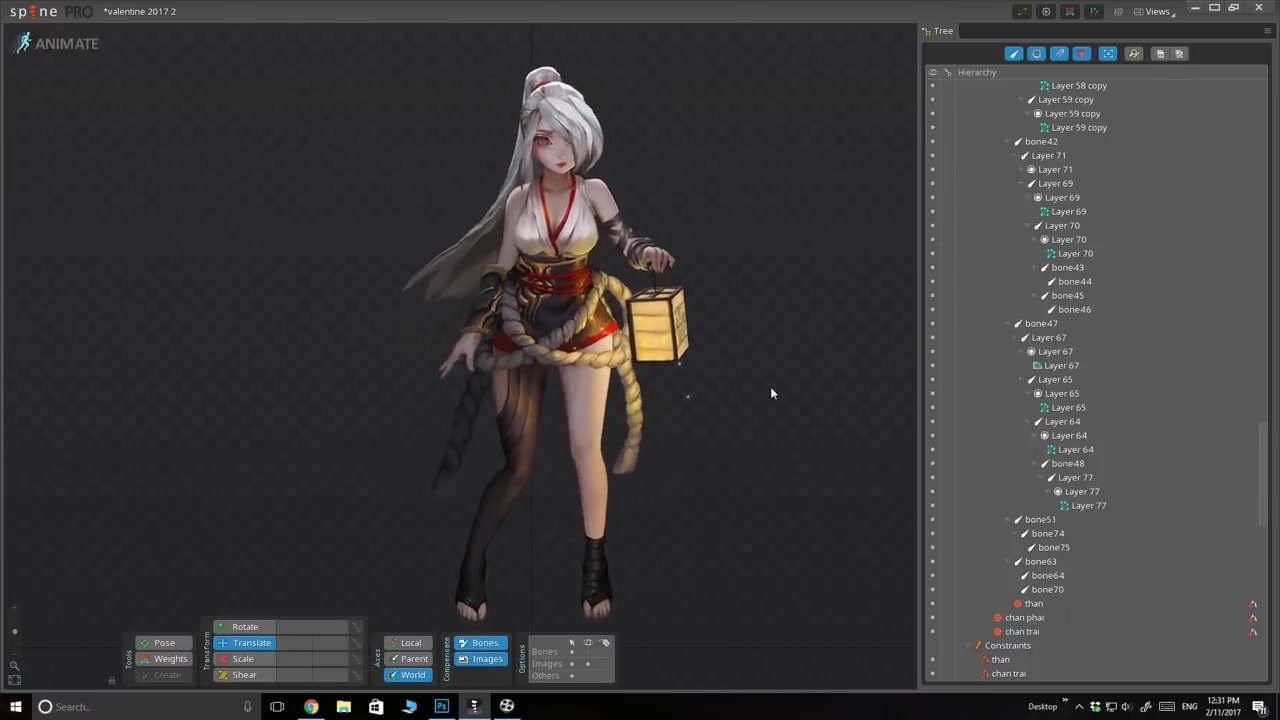
Task: Select the Scale transform tool
Action: [x=244, y=659]
